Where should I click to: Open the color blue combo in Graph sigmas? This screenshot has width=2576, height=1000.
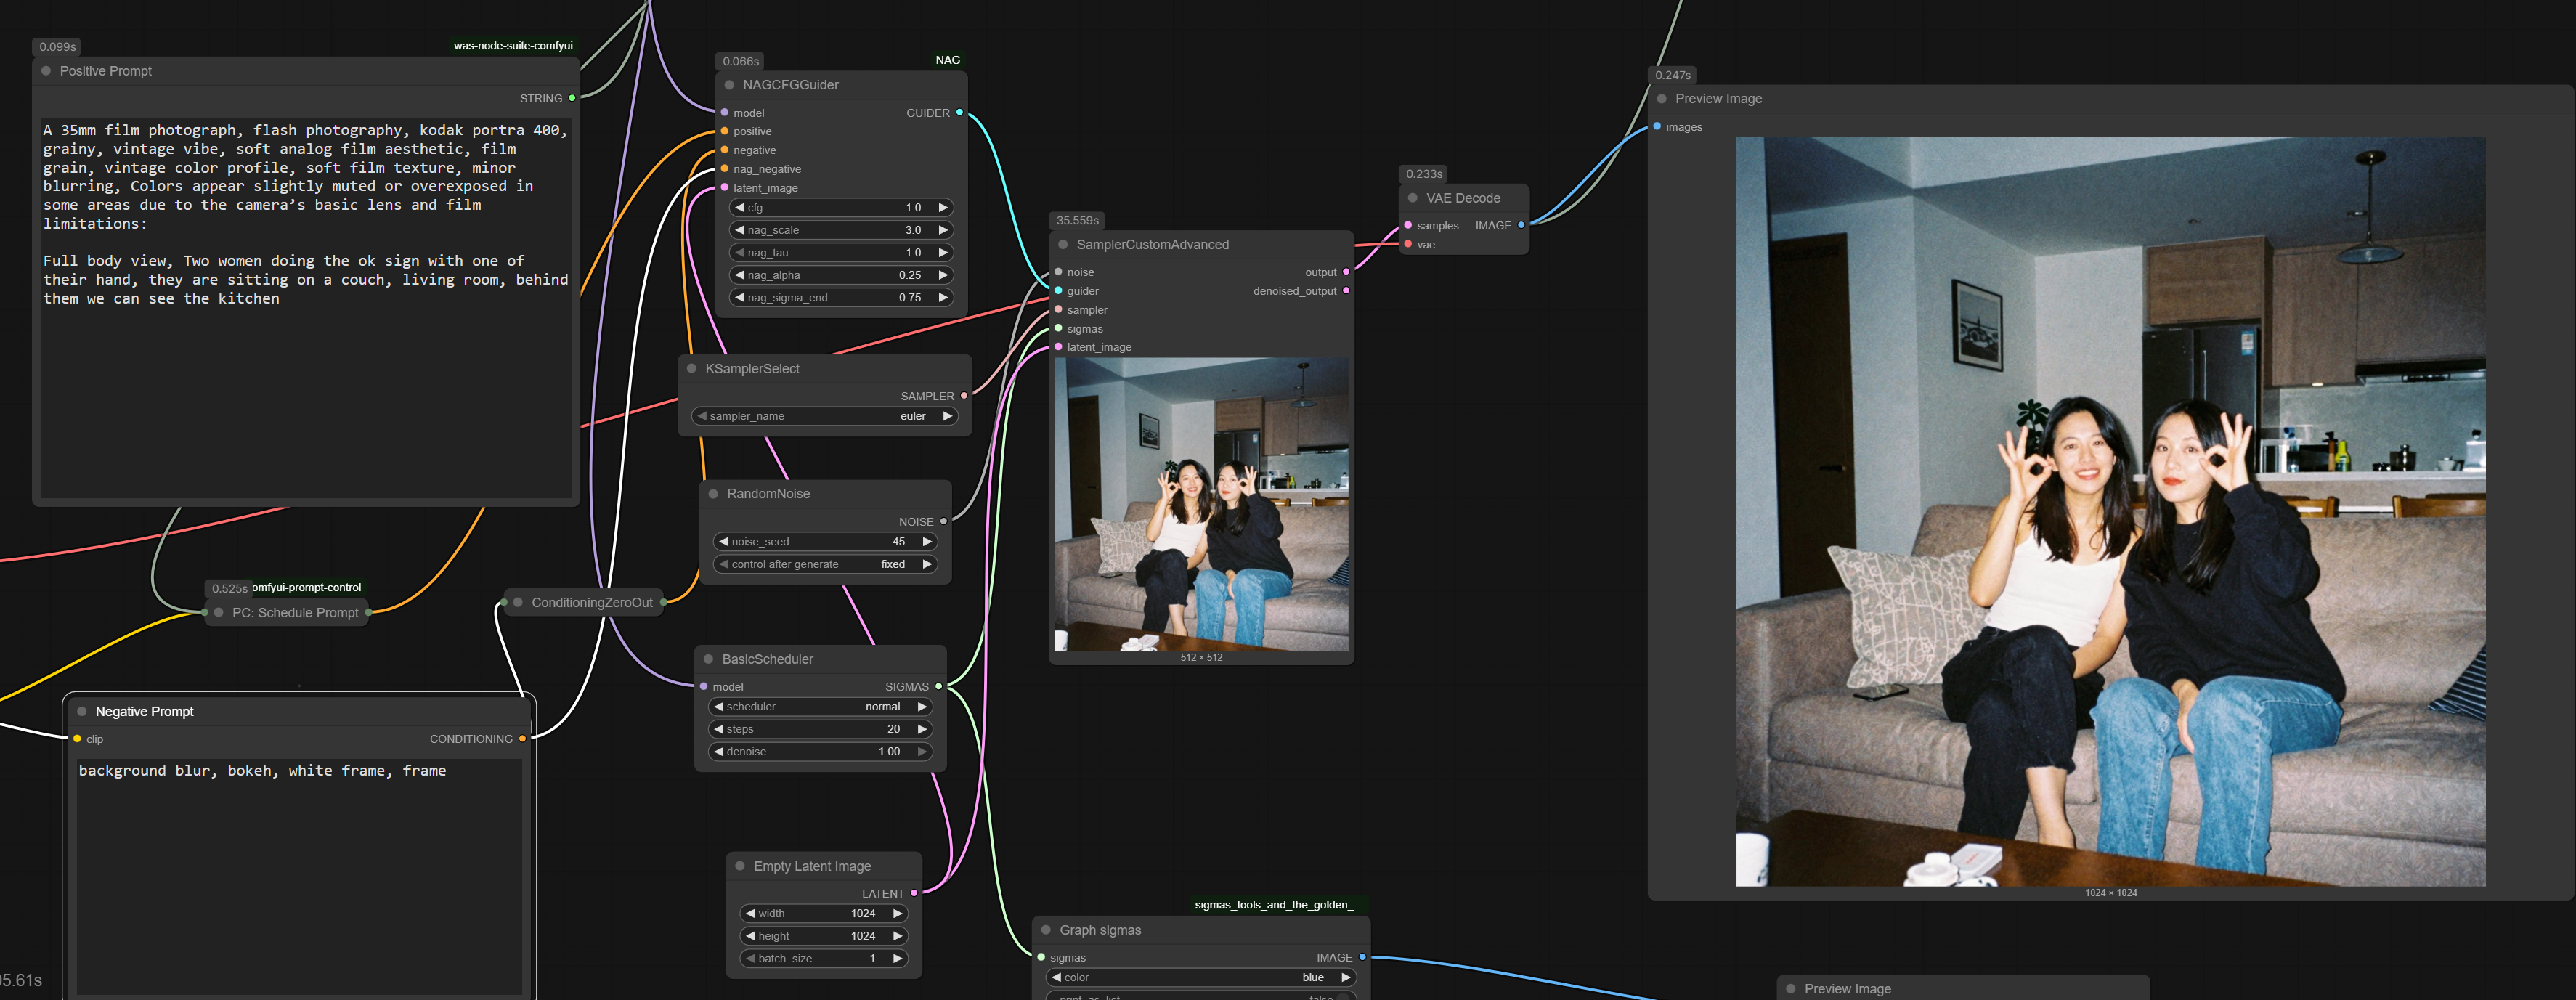click(x=1200, y=978)
